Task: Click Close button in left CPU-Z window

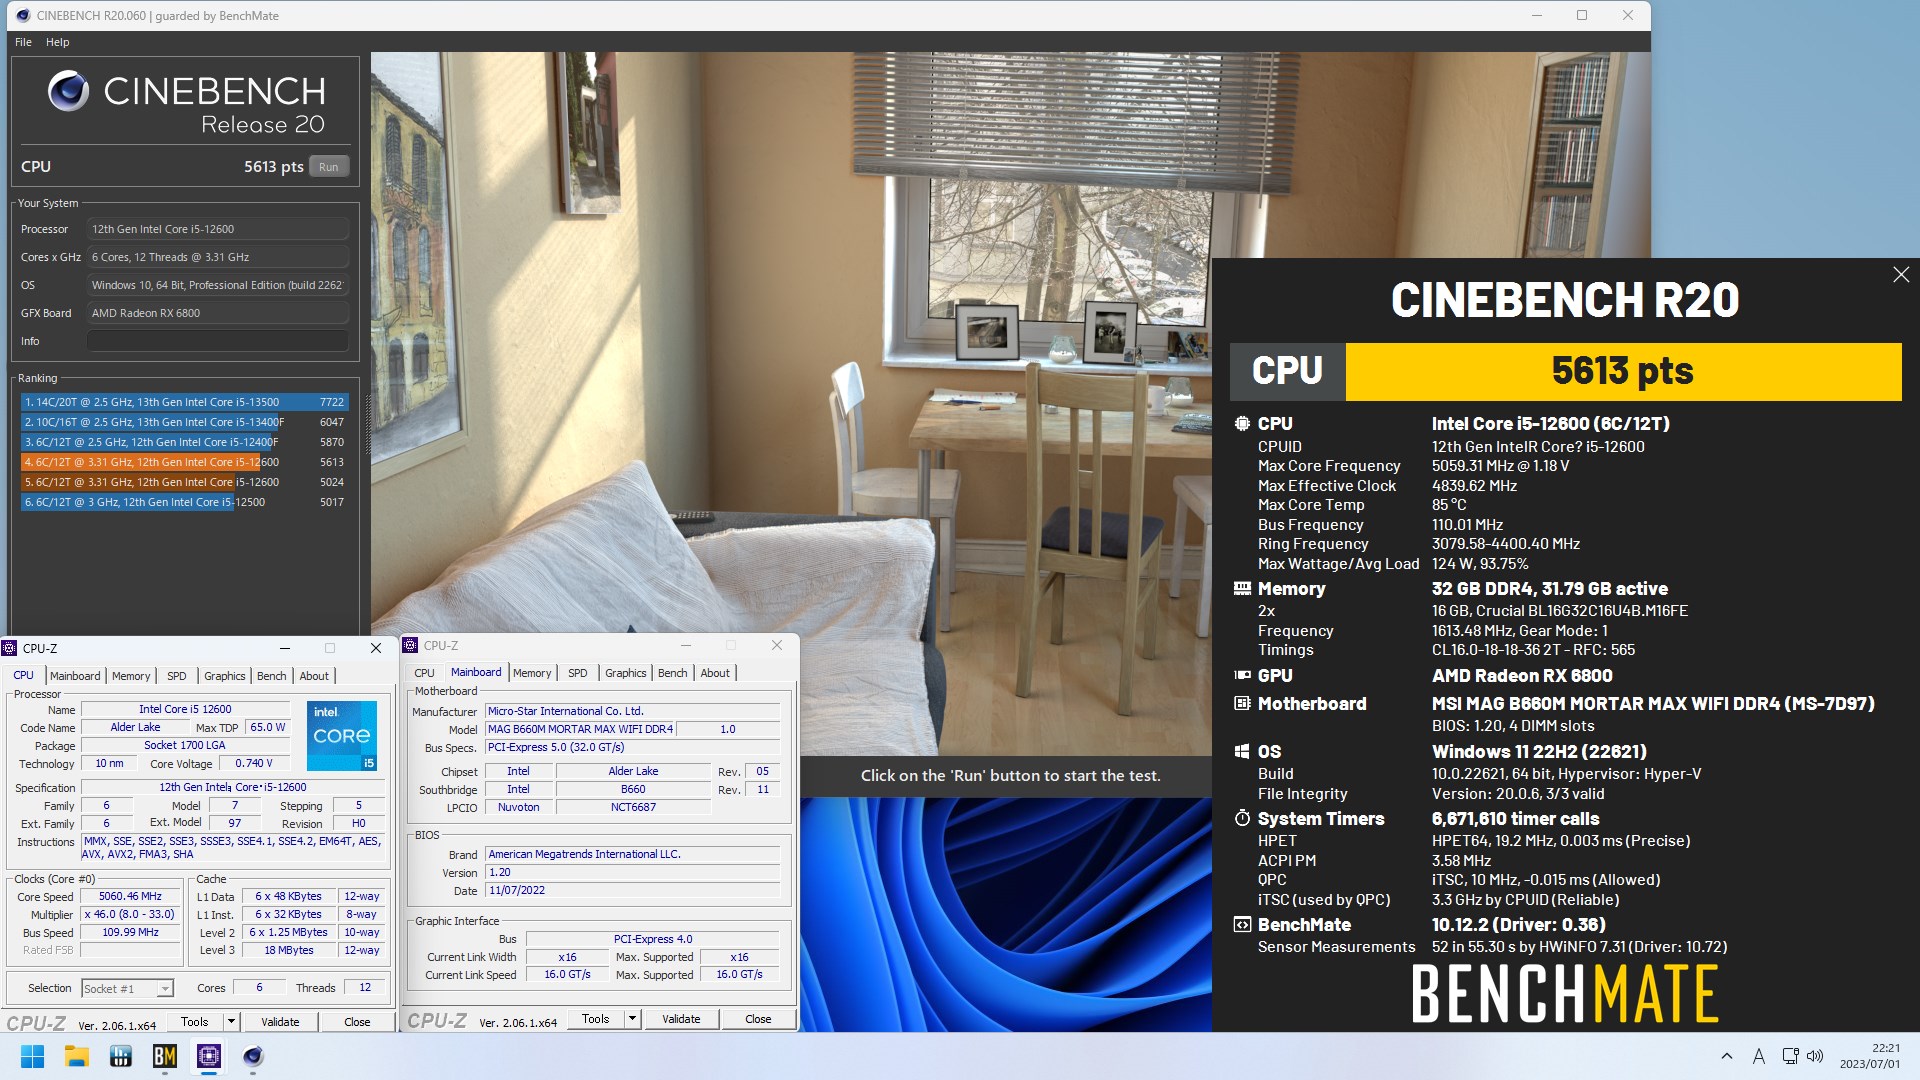Action: [357, 1022]
